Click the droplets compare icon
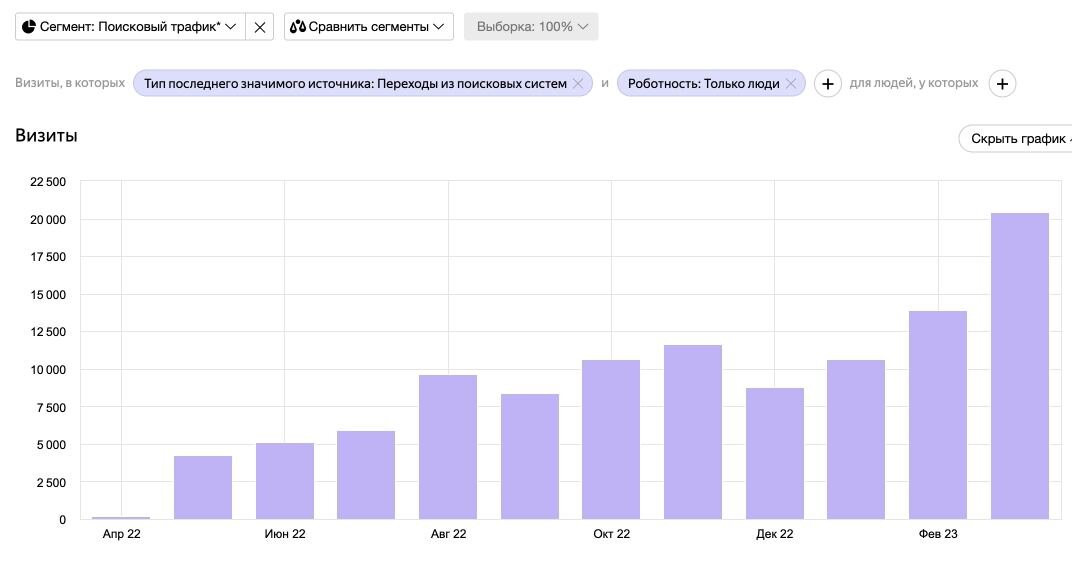This screenshot has width=1072, height=565. [x=297, y=27]
